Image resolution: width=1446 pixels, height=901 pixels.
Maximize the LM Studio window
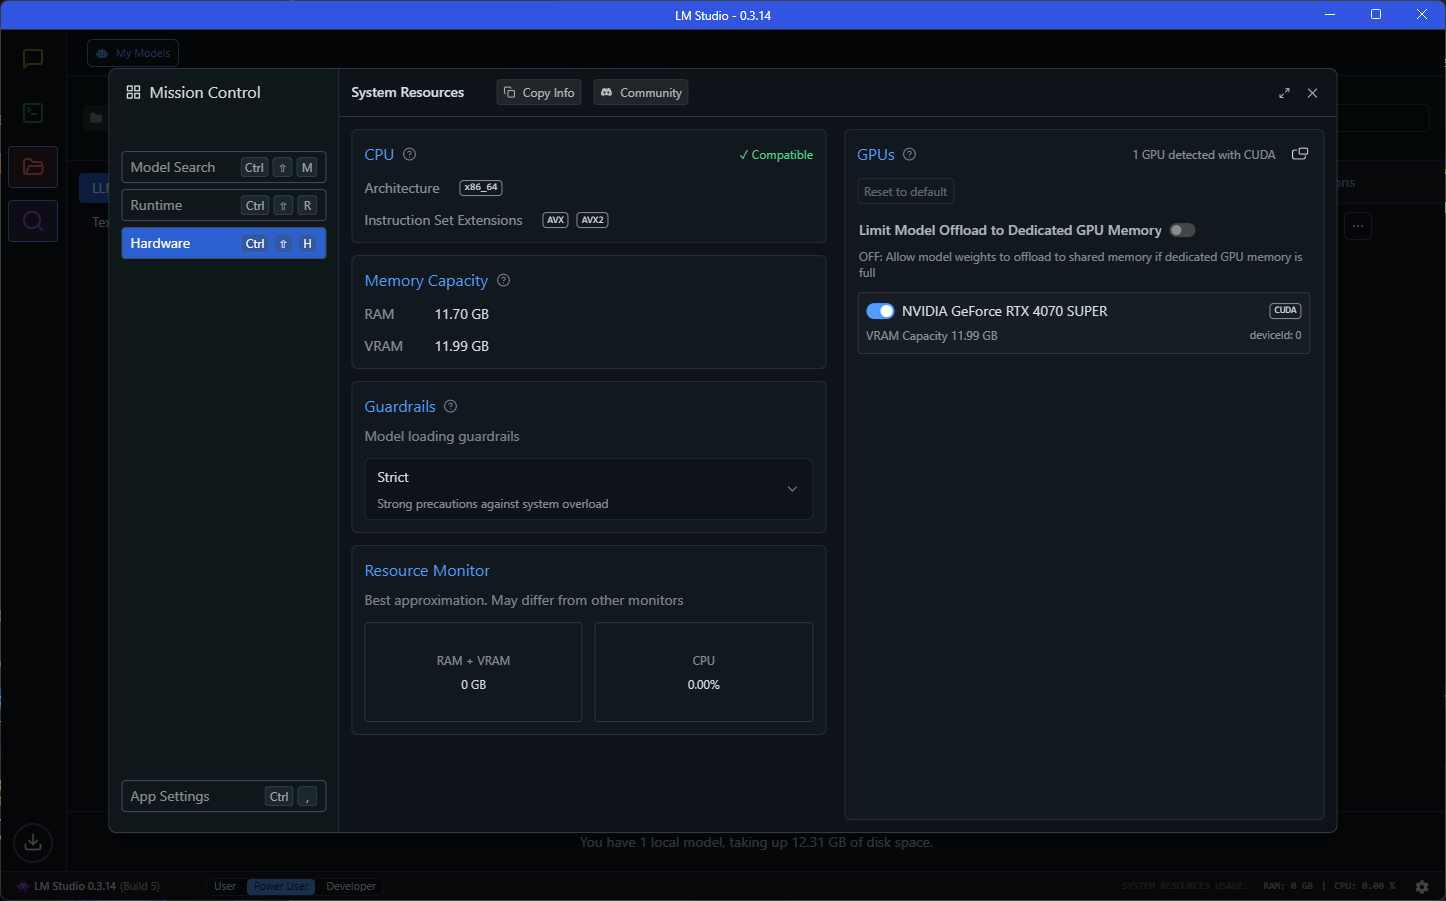pos(1376,14)
